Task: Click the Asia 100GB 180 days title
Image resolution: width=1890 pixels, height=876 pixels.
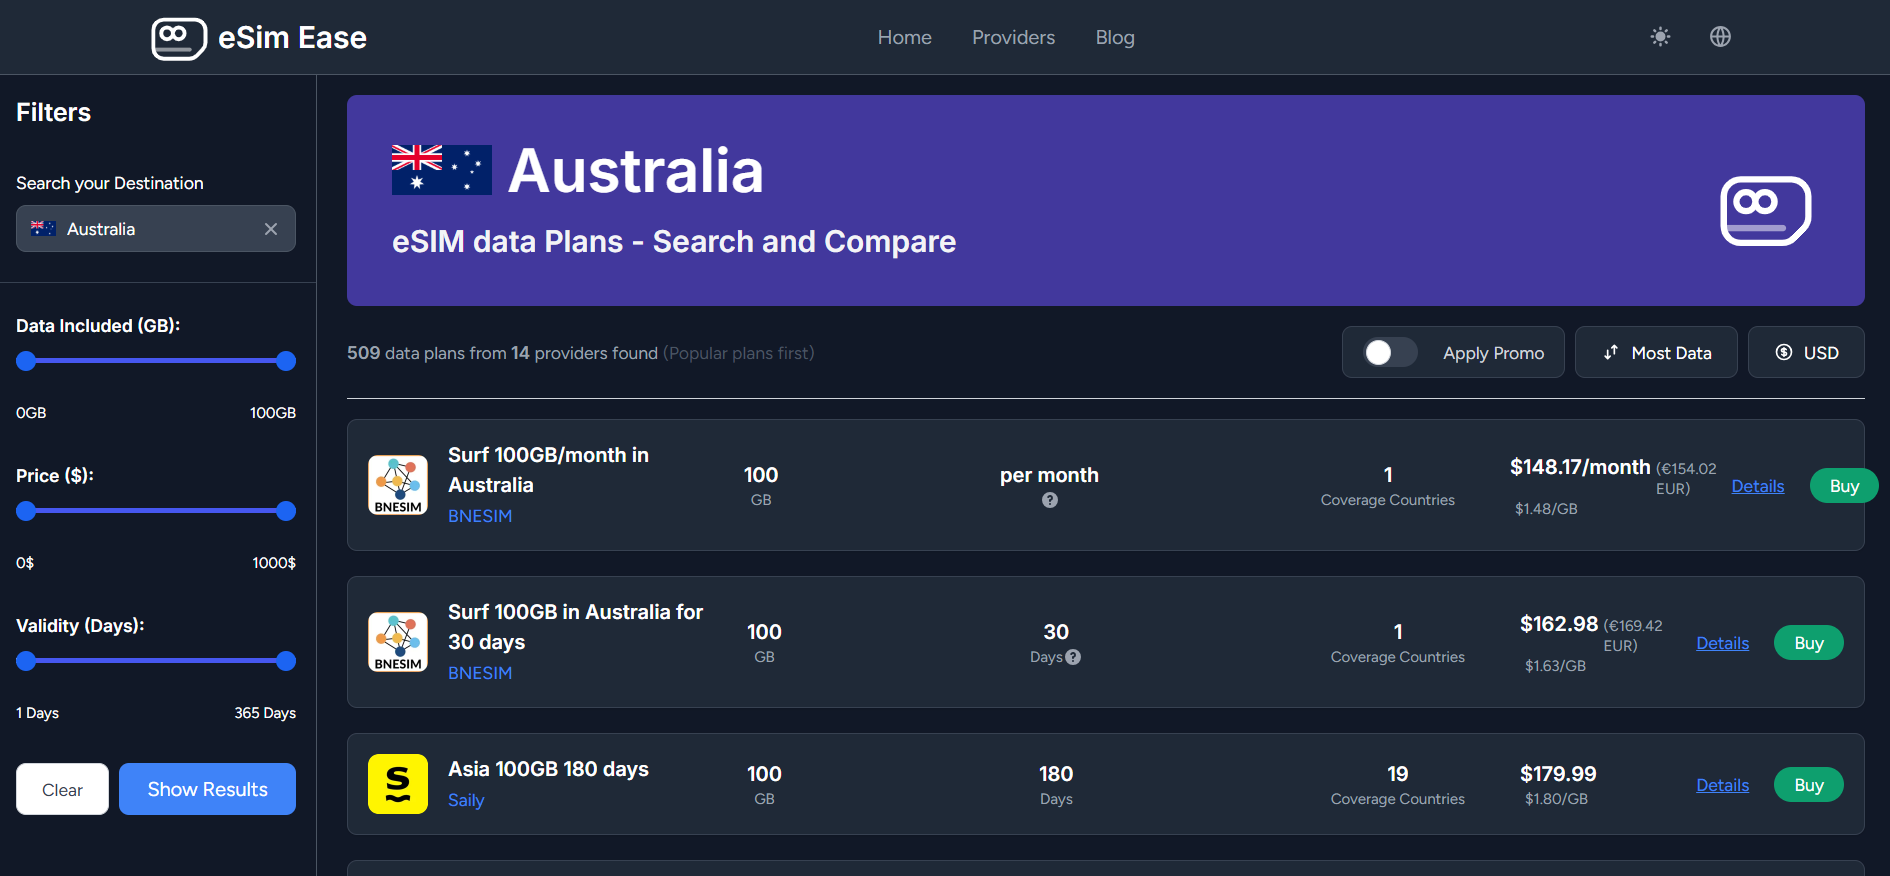Action: click(548, 769)
